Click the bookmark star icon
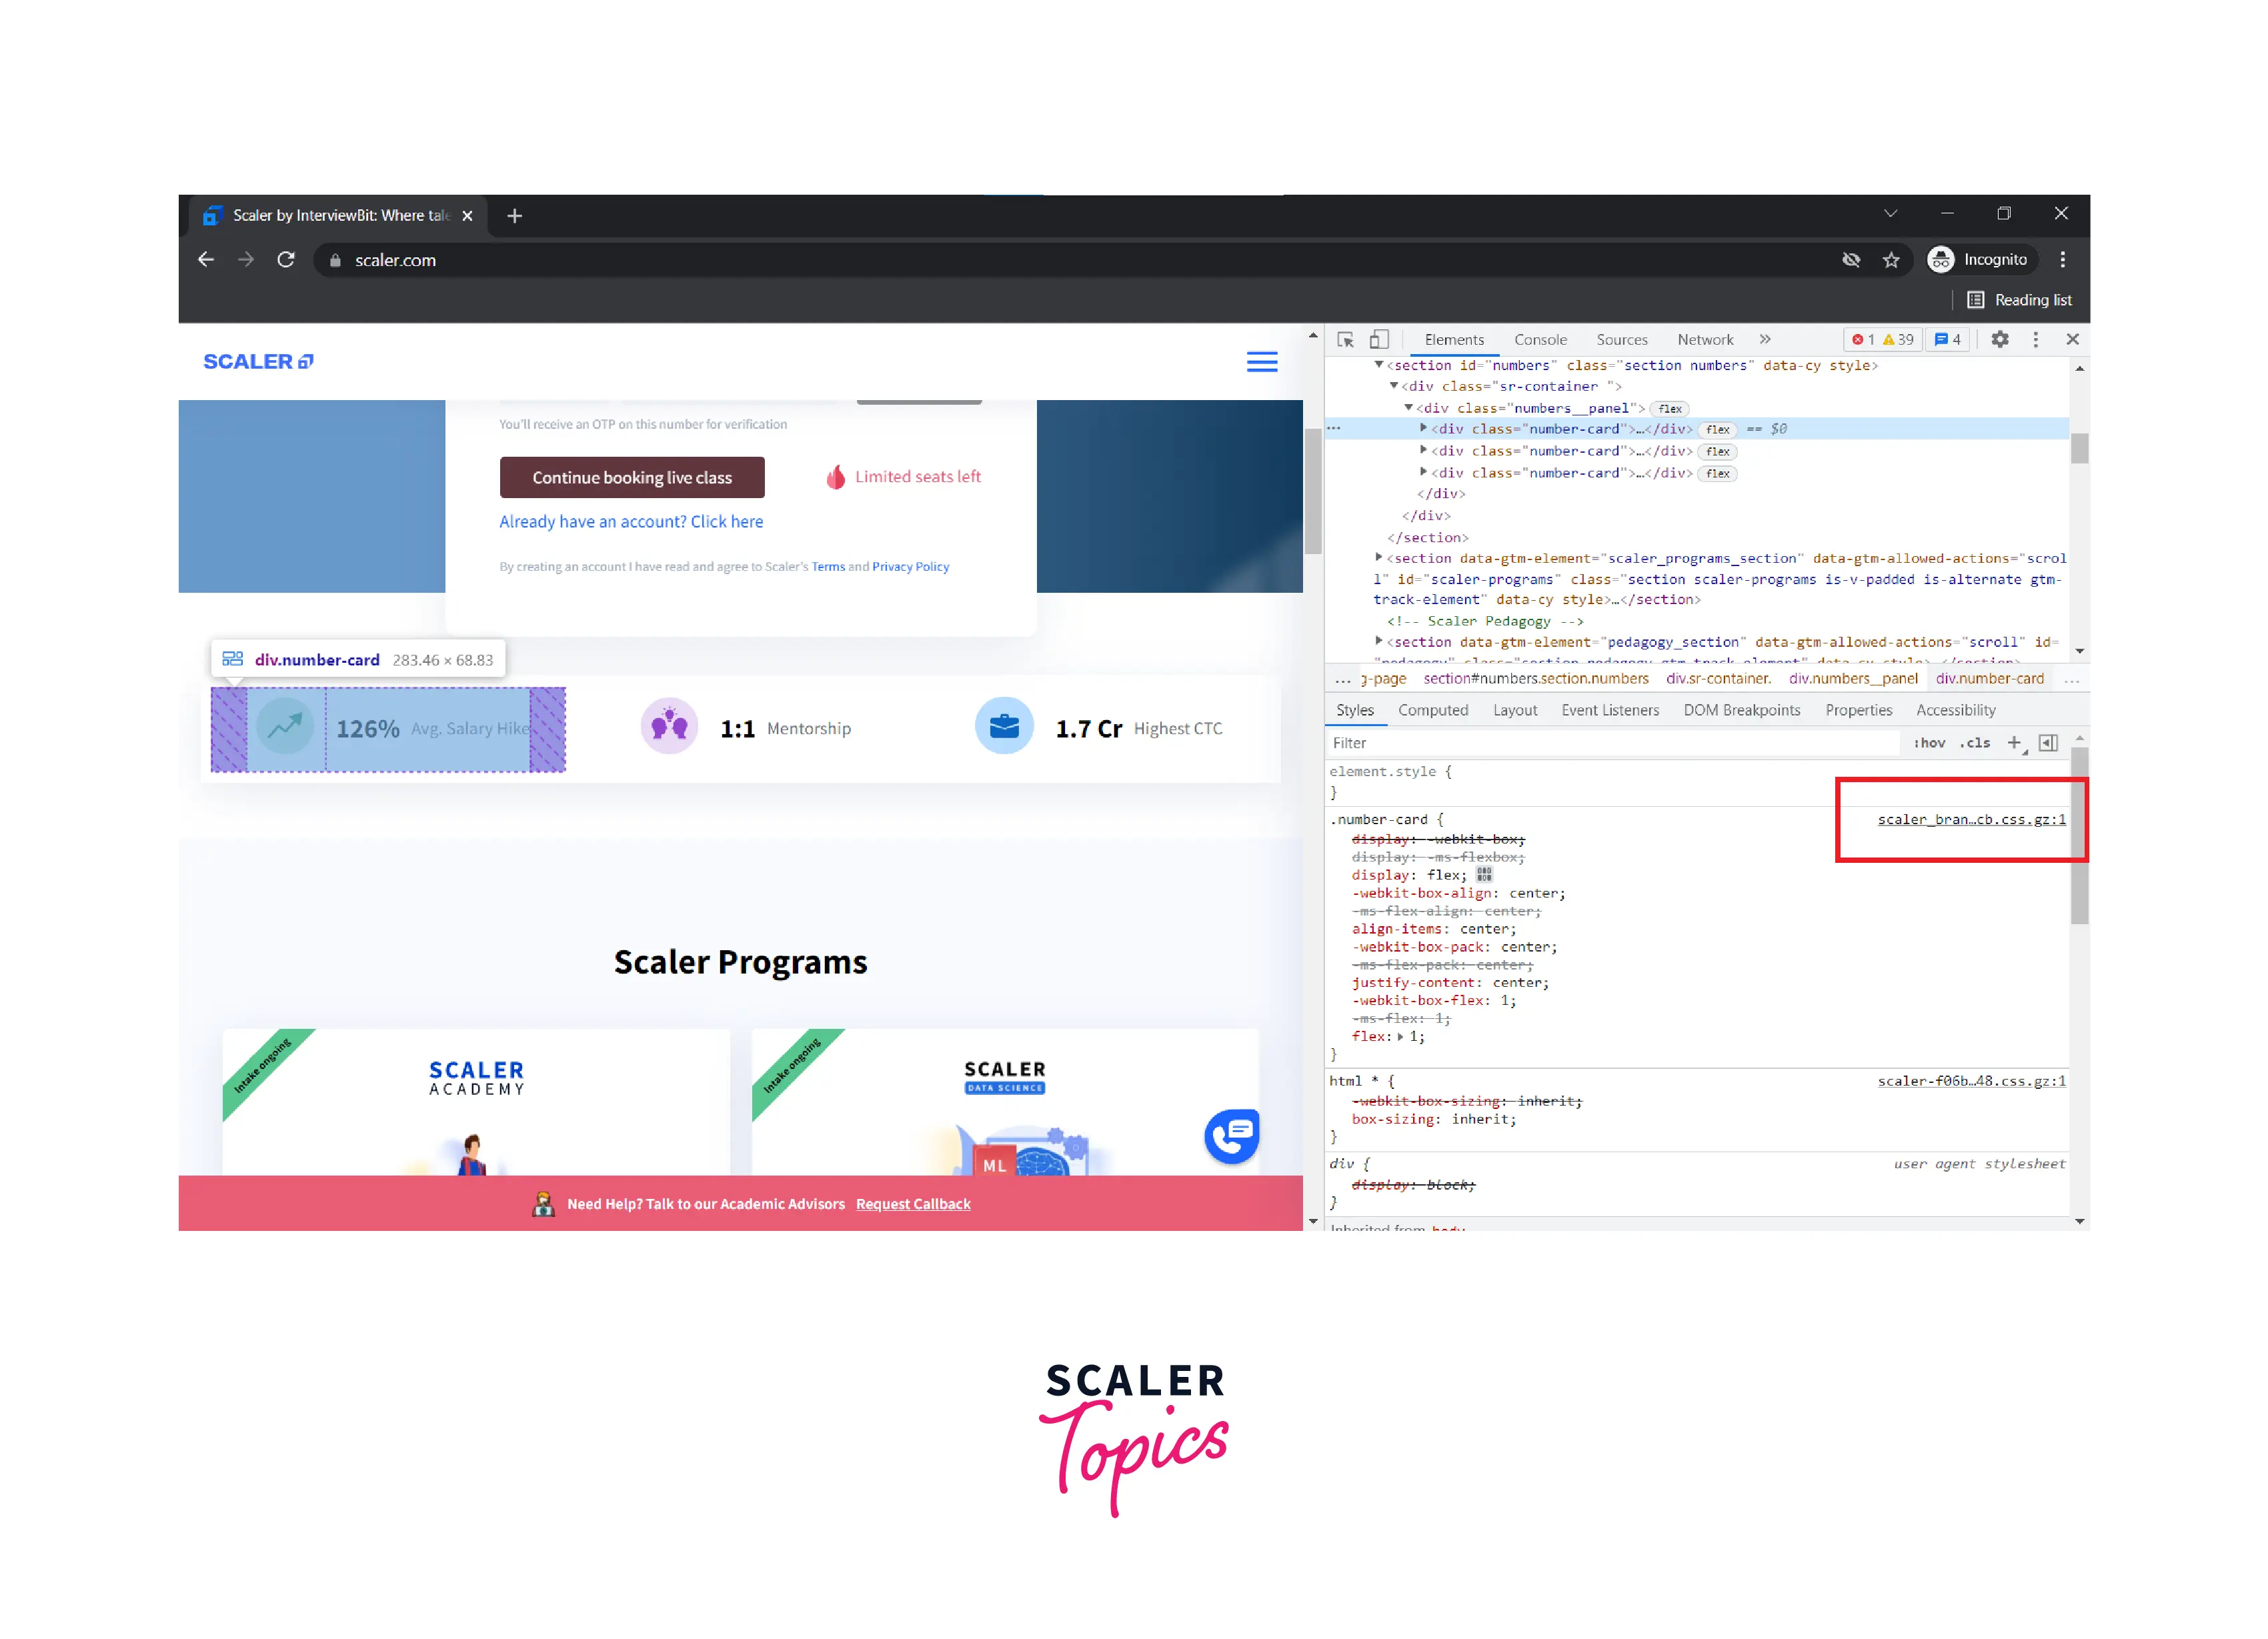Image resolution: width=2268 pixels, height=1639 pixels. coord(1890,260)
